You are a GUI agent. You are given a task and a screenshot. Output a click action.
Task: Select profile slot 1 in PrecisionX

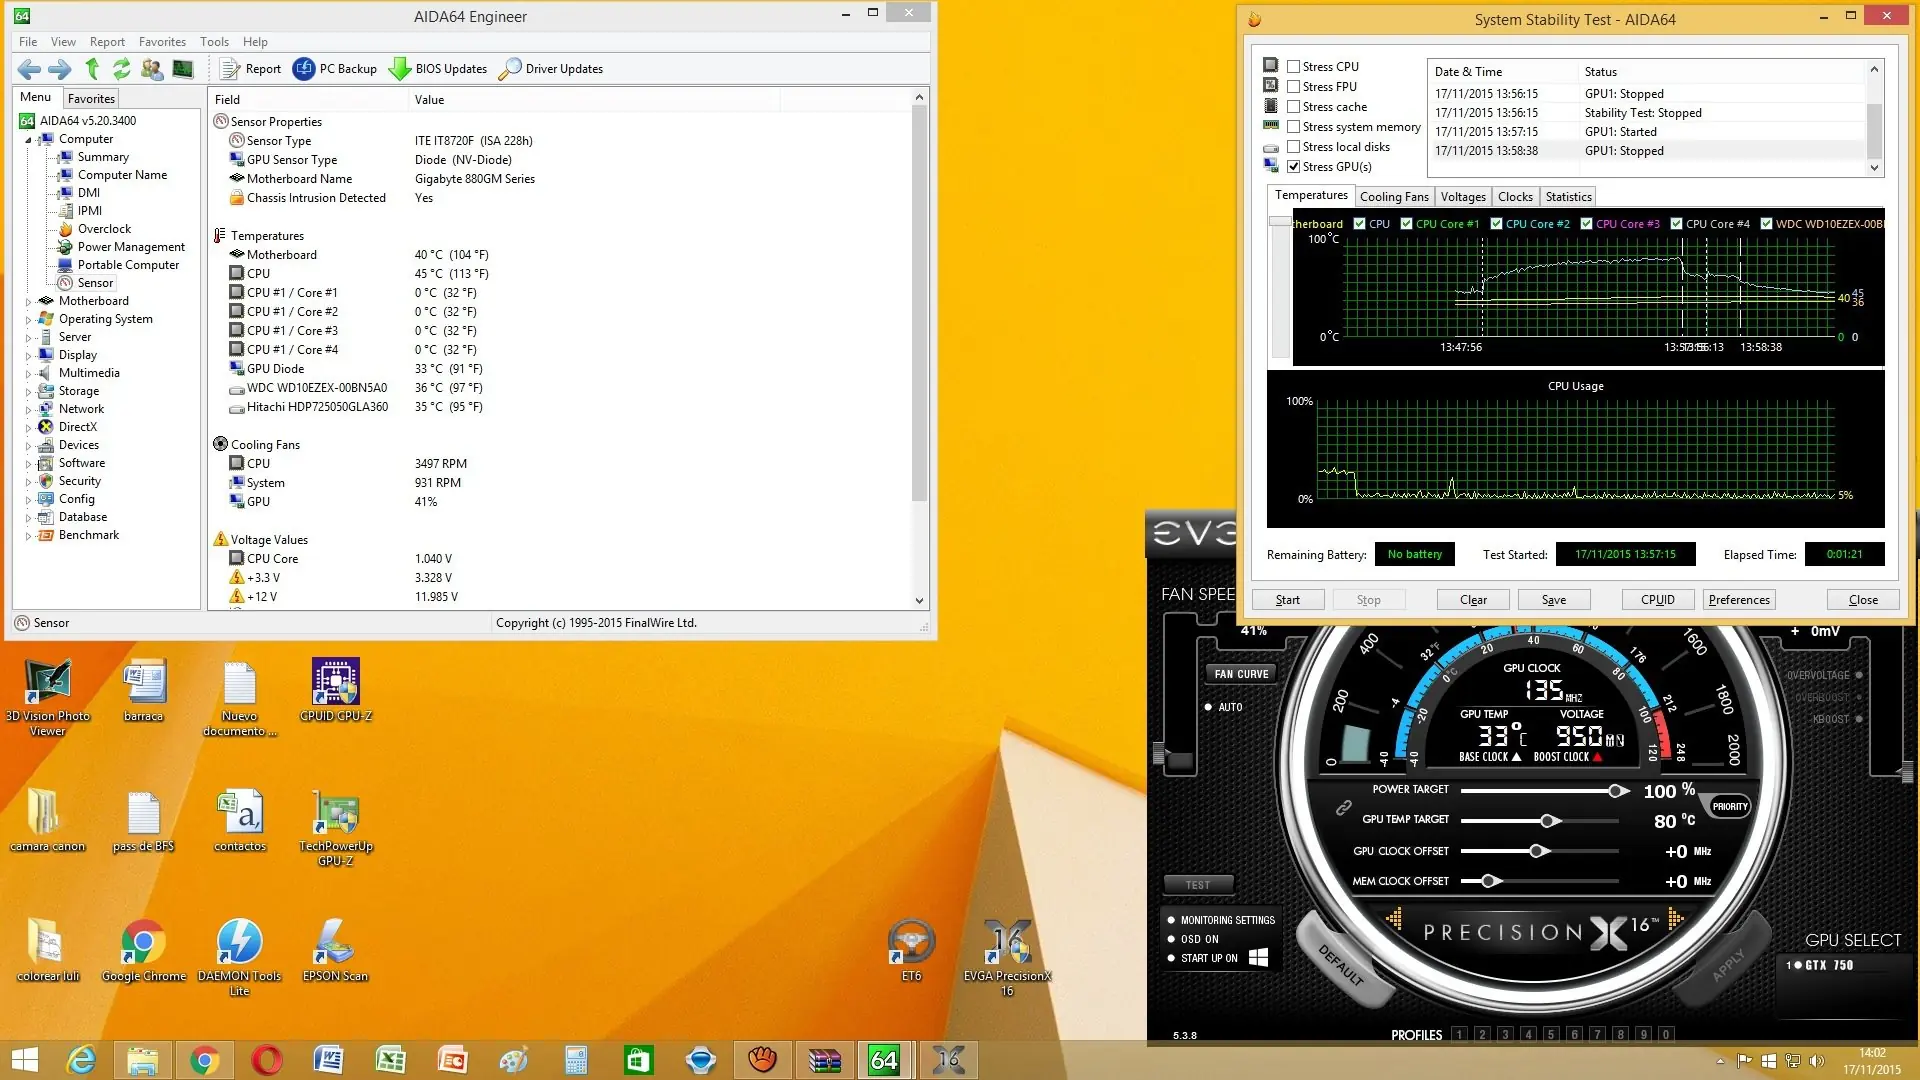(x=1459, y=1035)
